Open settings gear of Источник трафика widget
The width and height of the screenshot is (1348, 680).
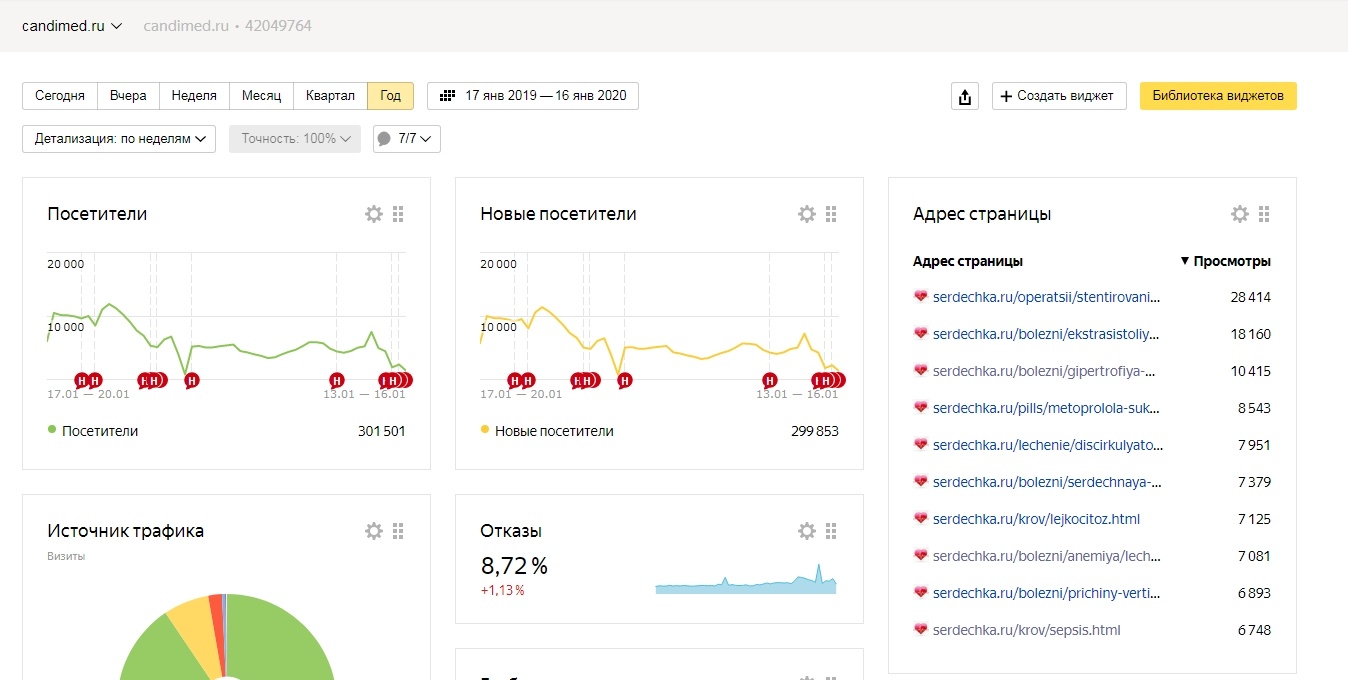(x=374, y=531)
